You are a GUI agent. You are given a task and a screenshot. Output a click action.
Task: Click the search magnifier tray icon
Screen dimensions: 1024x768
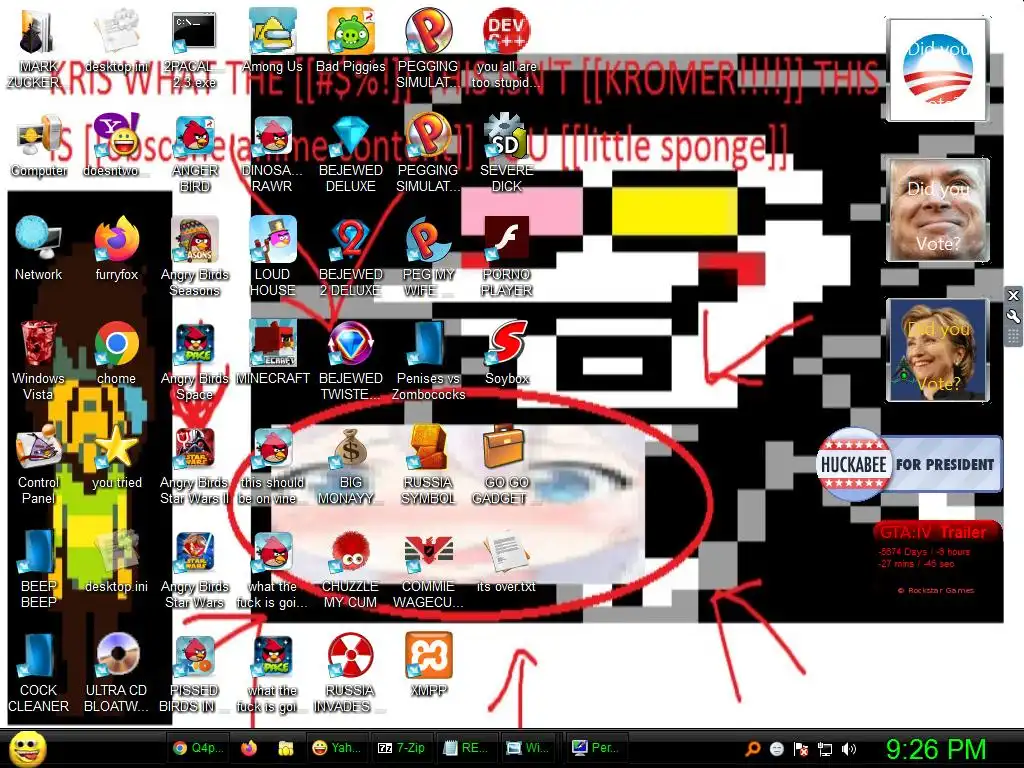(x=752, y=749)
